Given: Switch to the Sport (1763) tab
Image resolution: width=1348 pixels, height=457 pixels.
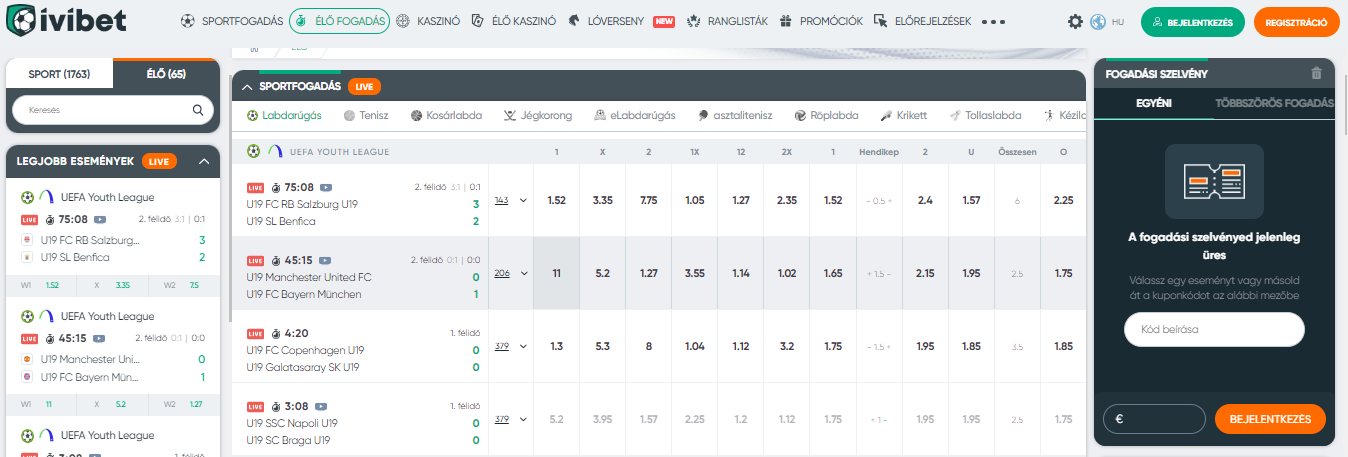Looking at the screenshot, I should click(x=59, y=74).
